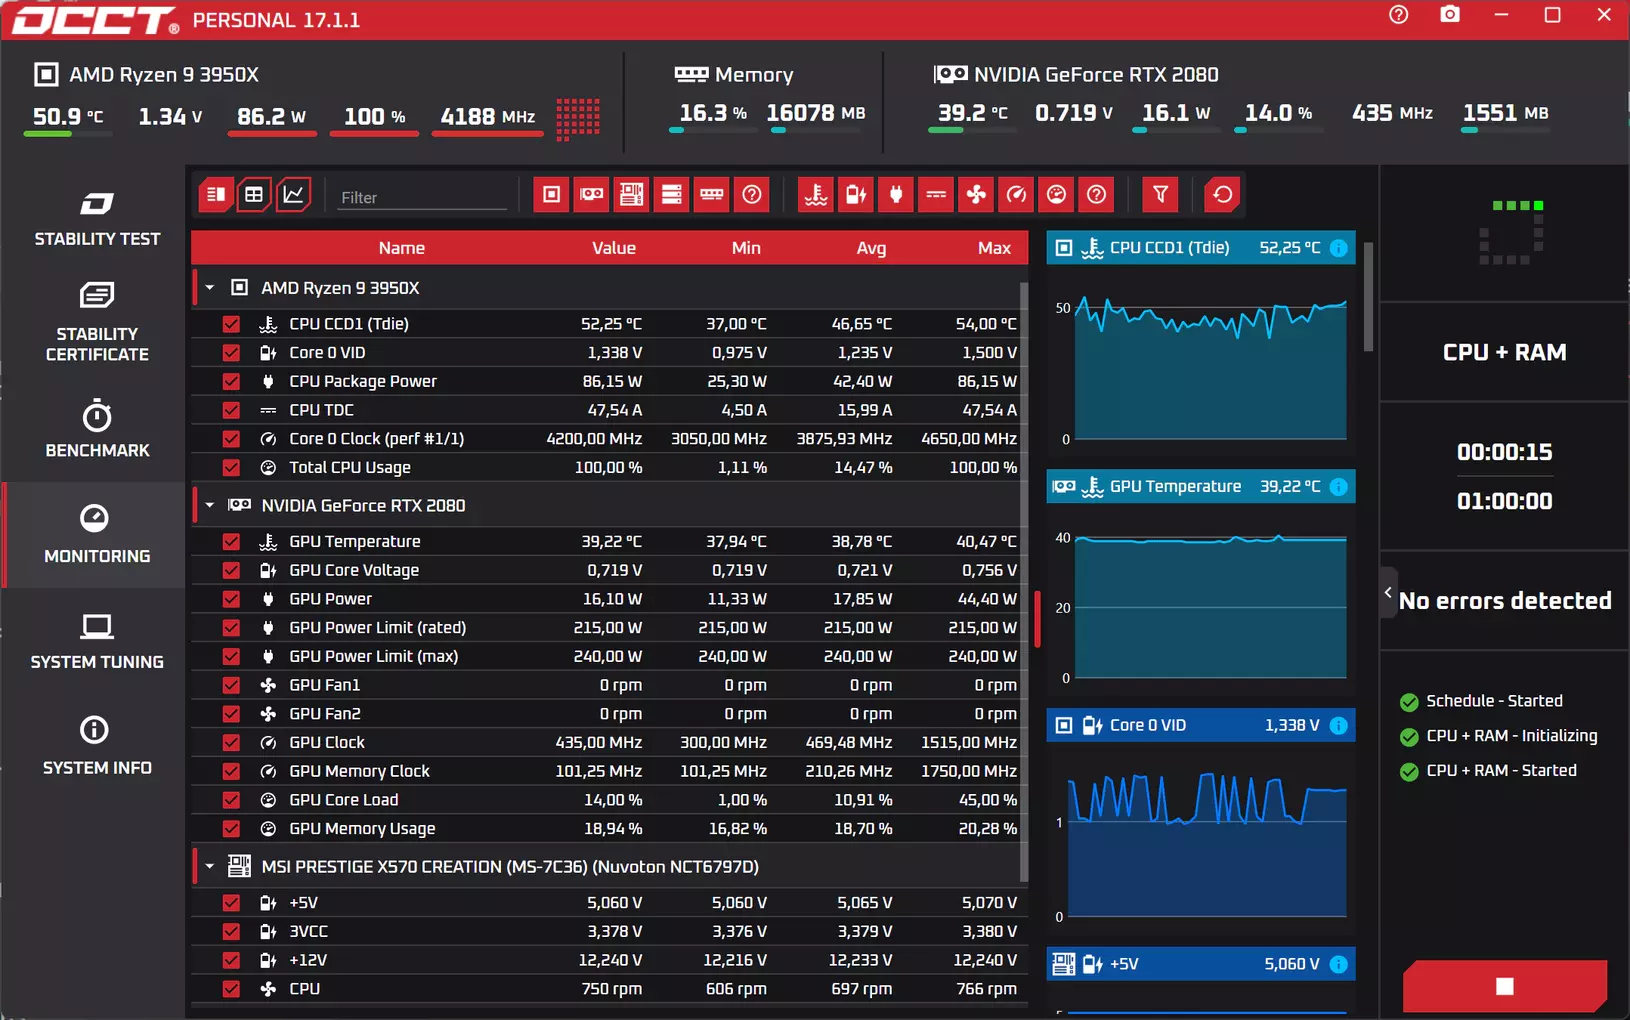Open the Stability Test section
The image size is (1630, 1020).
click(97, 218)
